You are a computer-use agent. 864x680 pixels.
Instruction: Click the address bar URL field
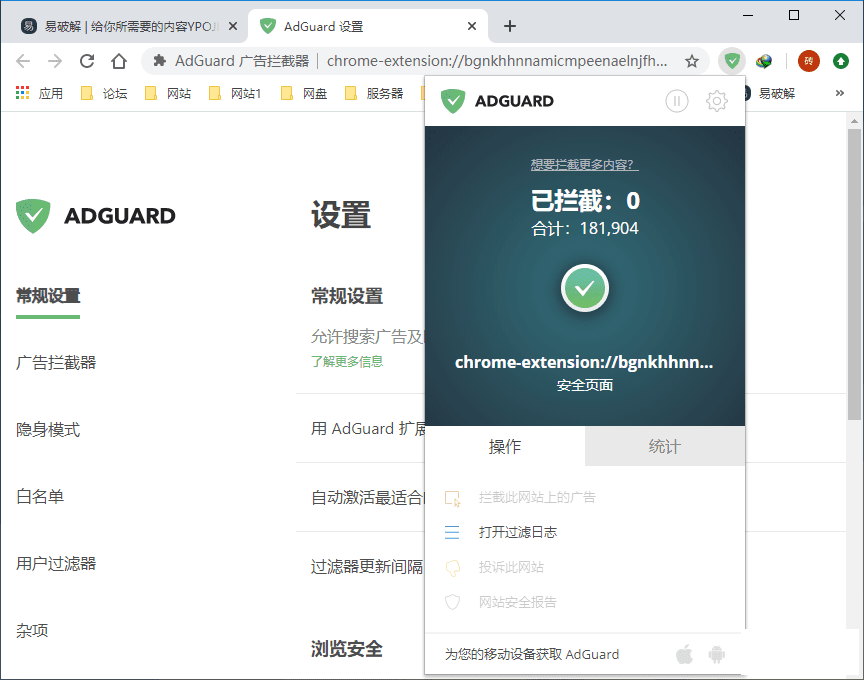pyautogui.click(x=496, y=61)
